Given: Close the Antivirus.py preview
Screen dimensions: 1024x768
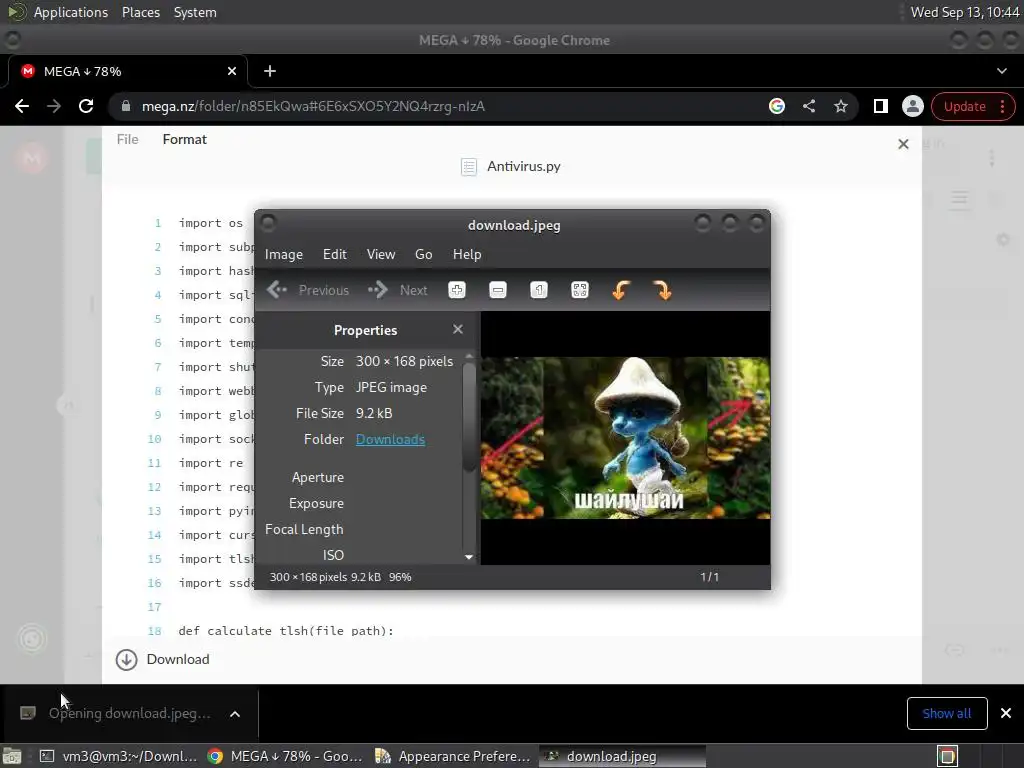Looking at the screenshot, I should point(903,144).
